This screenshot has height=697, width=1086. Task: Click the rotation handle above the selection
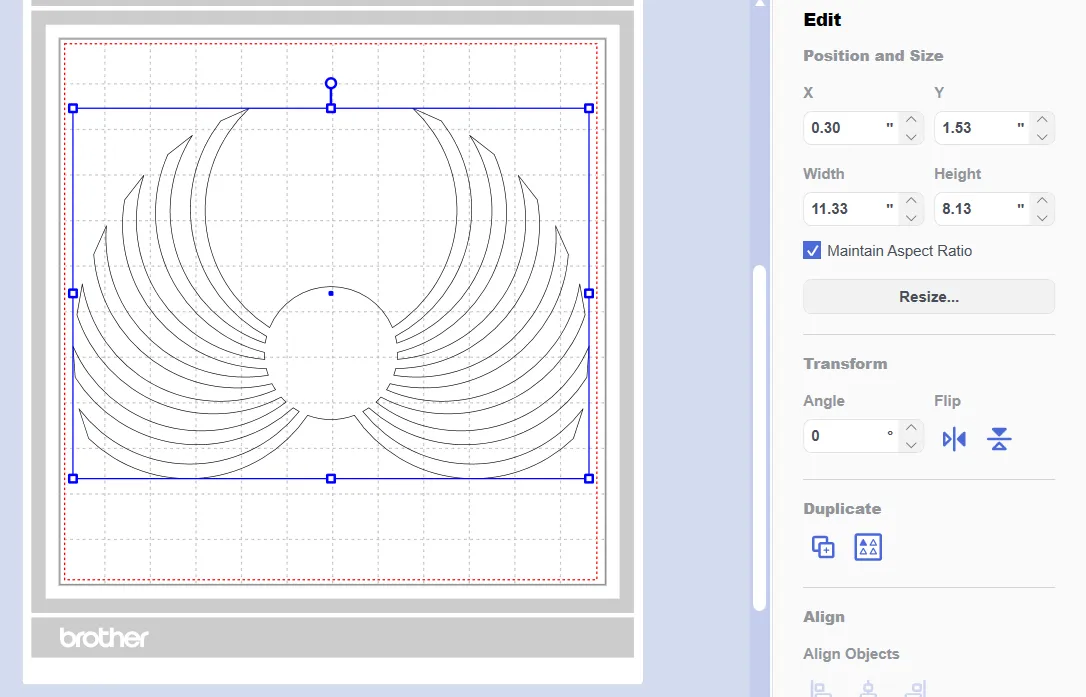[x=331, y=83]
